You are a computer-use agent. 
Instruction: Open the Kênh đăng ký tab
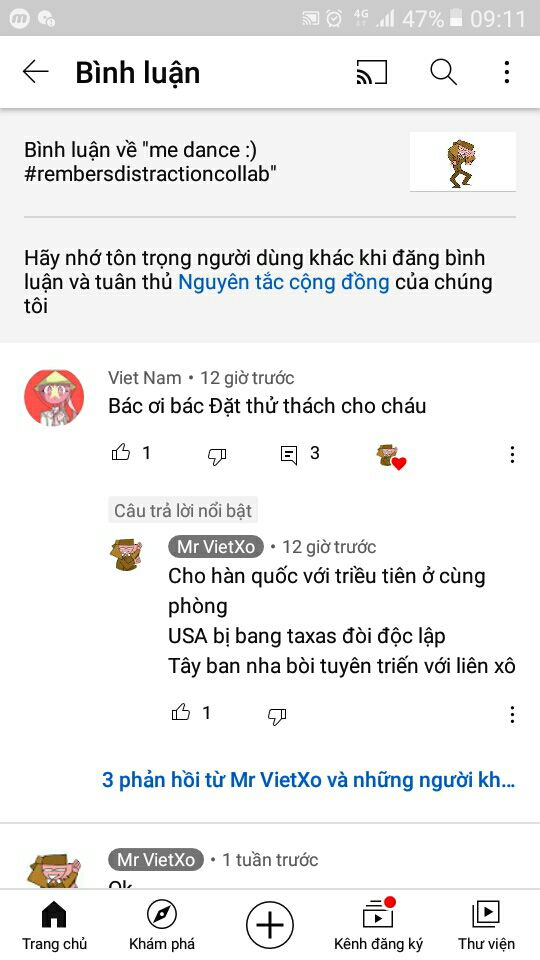[378, 926]
